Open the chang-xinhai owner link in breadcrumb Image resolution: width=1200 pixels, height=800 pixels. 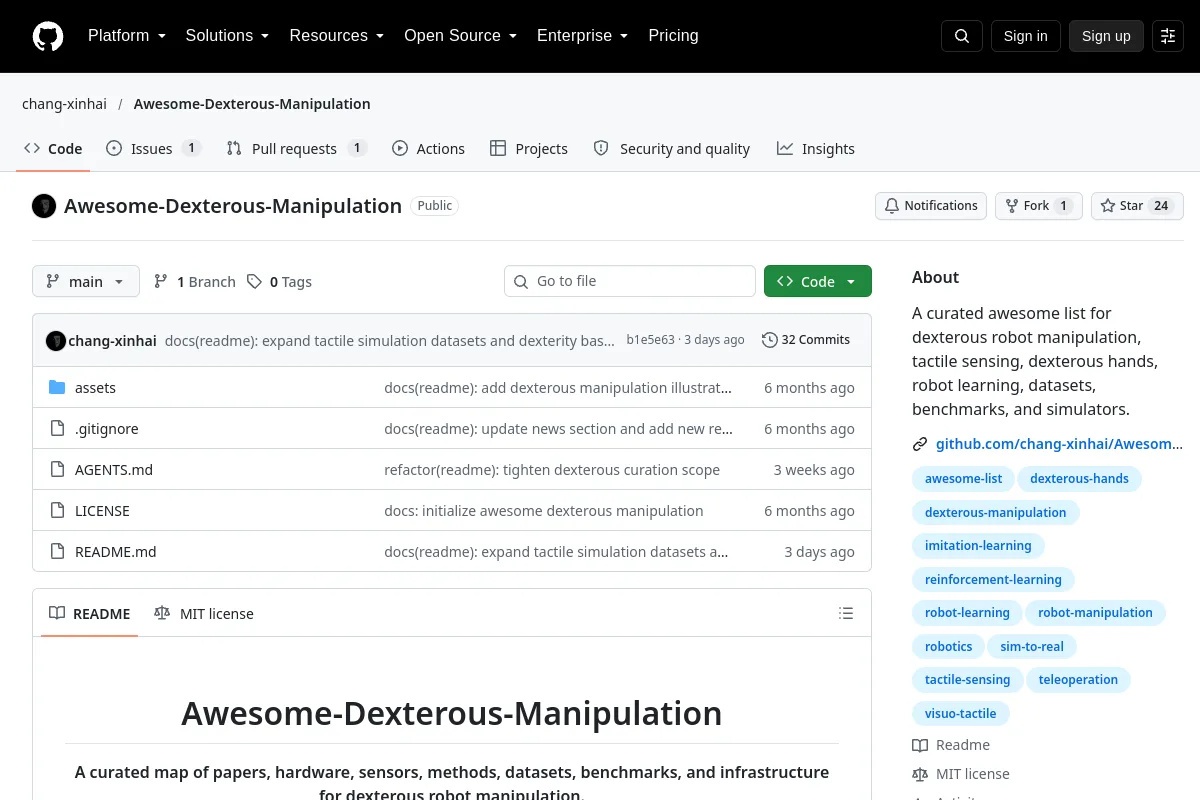click(x=64, y=104)
